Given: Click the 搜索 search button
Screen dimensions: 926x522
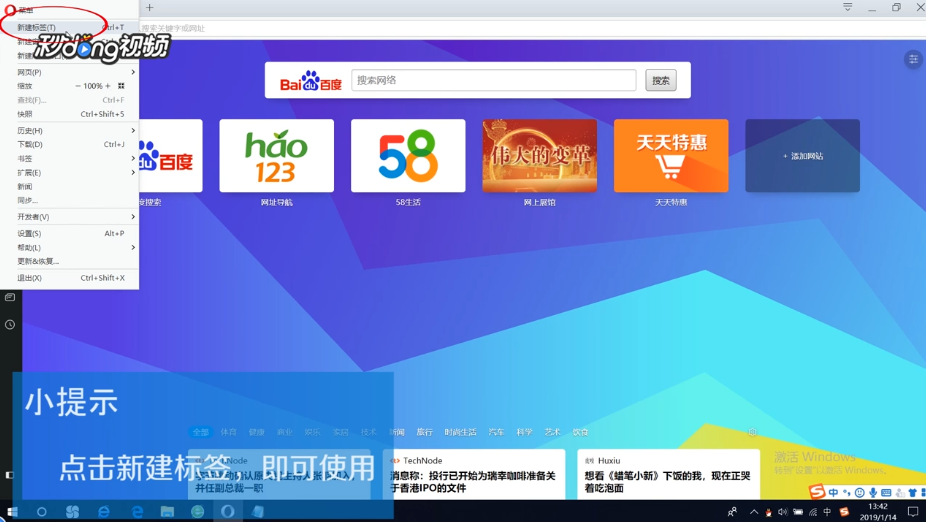Looking at the screenshot, I should tap(661, 80).
